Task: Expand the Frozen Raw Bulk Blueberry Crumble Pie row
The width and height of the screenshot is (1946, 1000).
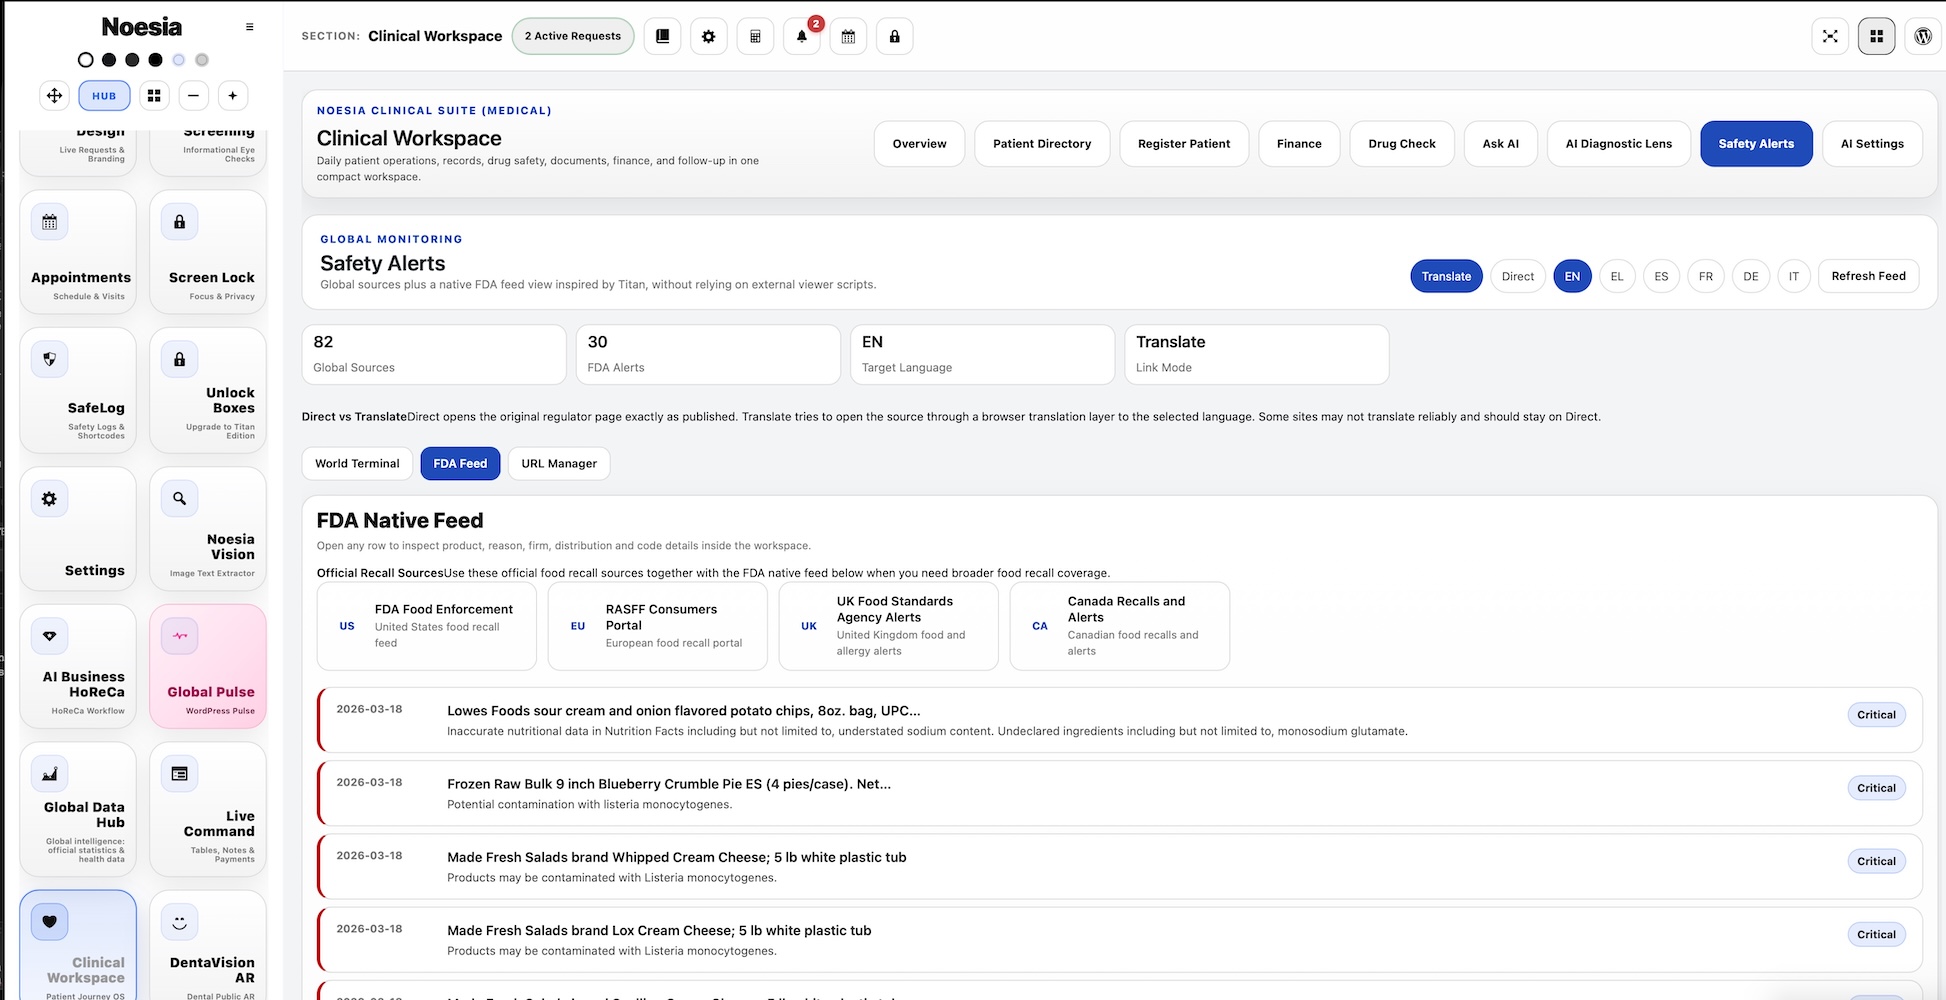Action: (1120, 793)
